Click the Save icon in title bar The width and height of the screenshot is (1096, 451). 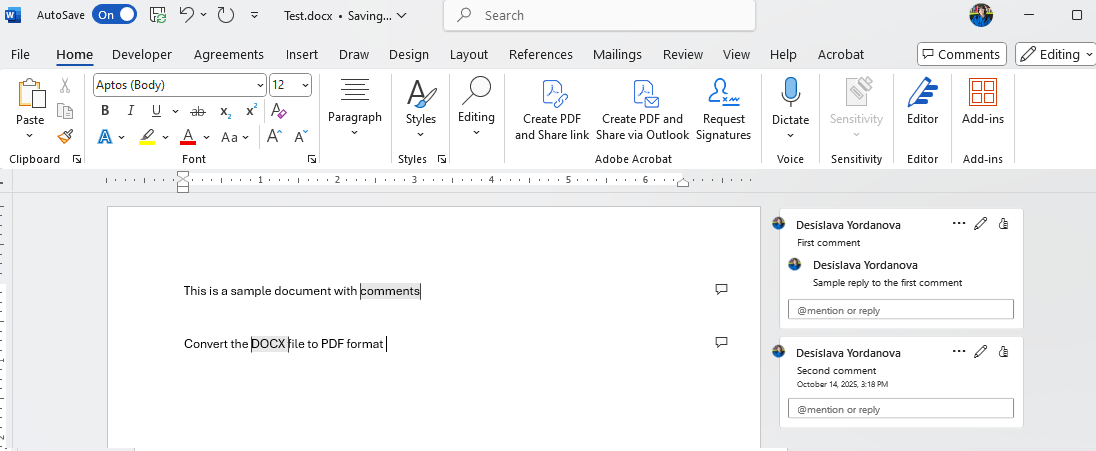tap(158, 15)
